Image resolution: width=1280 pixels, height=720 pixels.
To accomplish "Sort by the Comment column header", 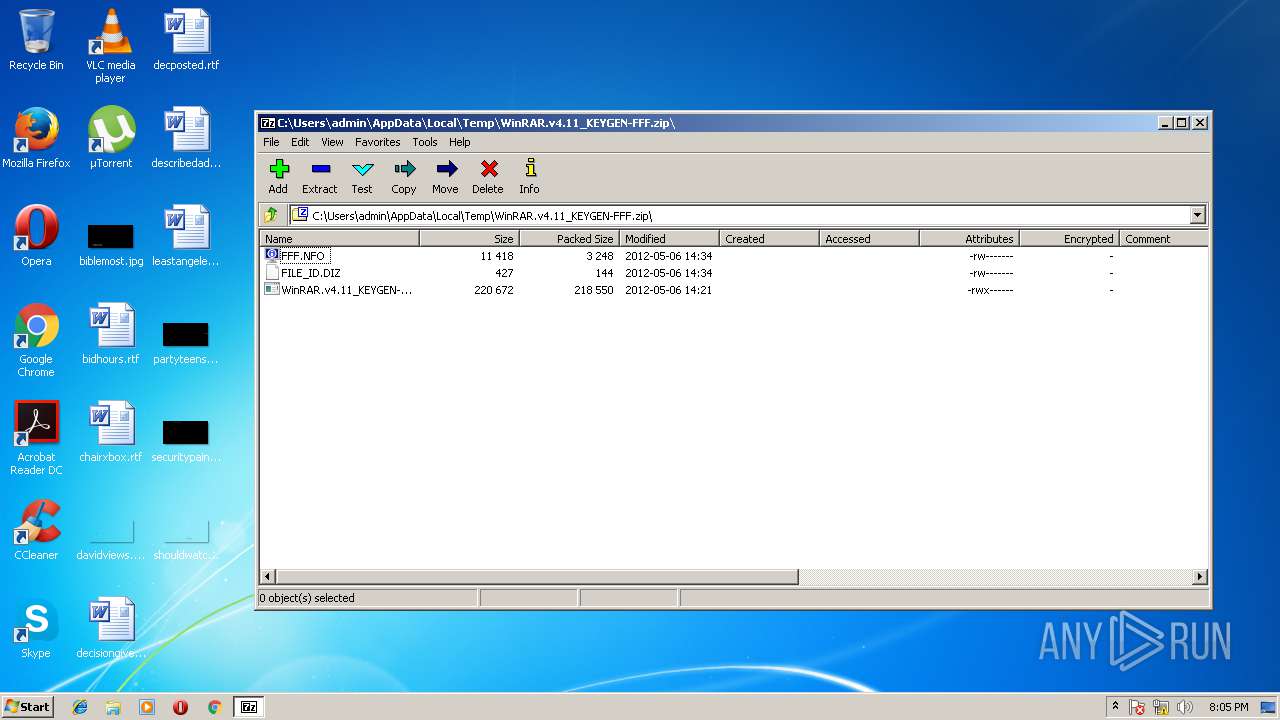I will (1163, 239).
